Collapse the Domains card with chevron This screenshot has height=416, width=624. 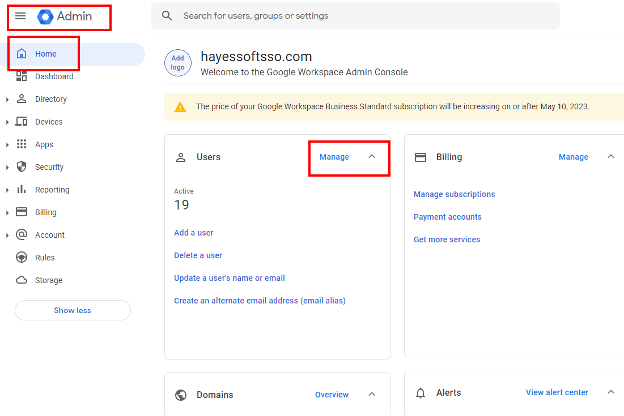(x=372, y=394)
